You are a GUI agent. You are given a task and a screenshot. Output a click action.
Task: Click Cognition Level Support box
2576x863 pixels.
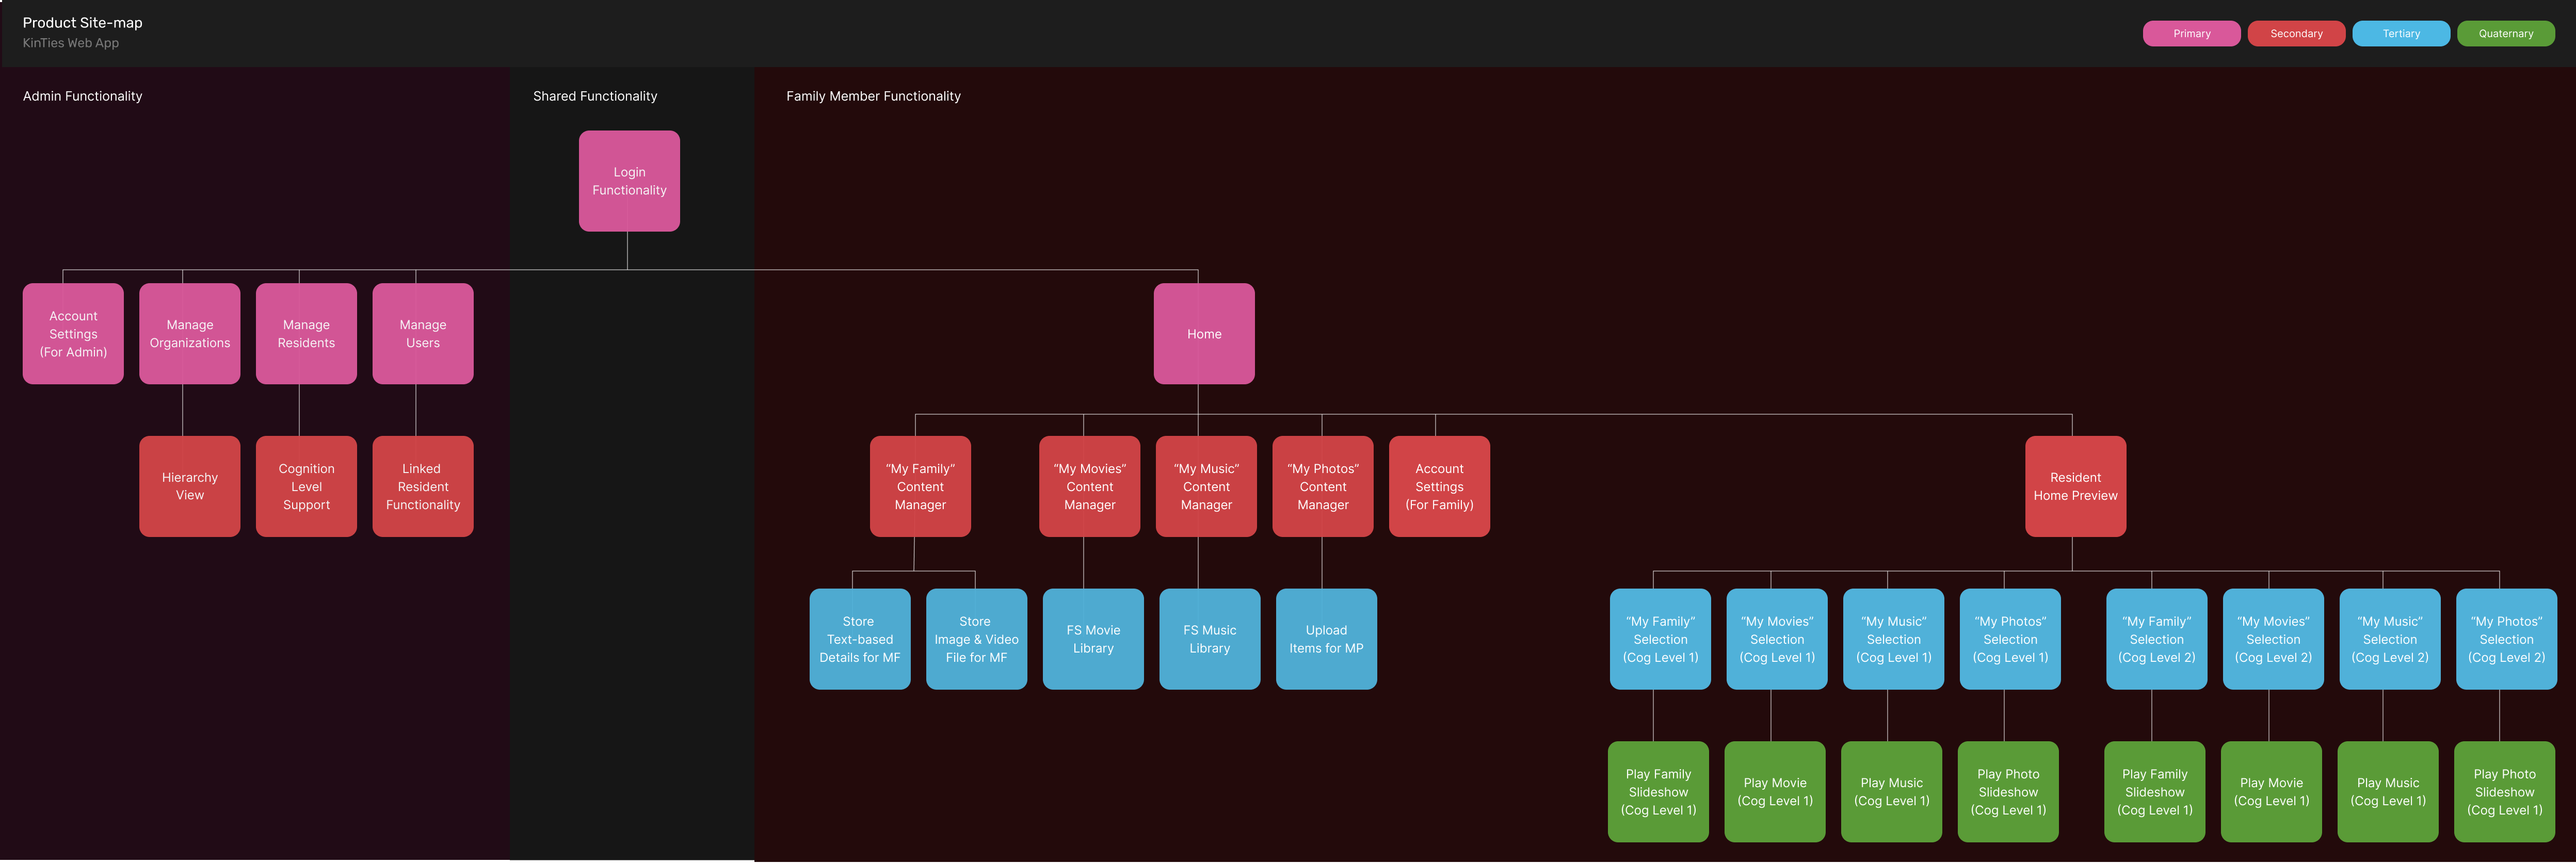[x=306, y=486]
